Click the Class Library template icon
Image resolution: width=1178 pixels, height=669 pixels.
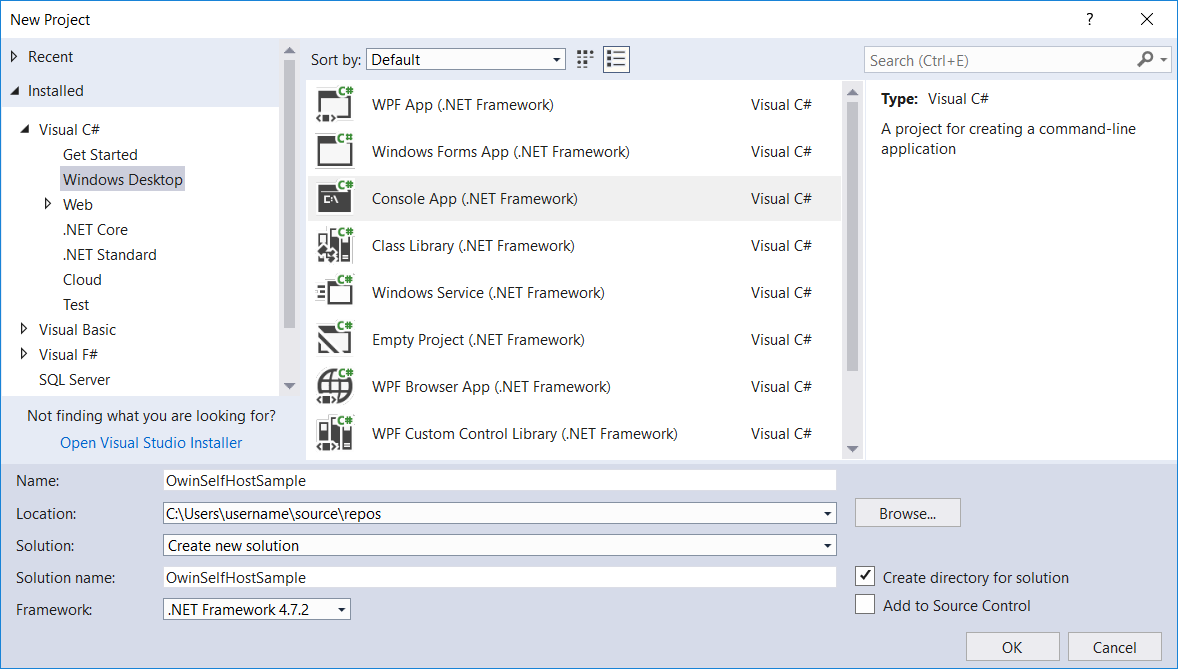pos(334,245)
